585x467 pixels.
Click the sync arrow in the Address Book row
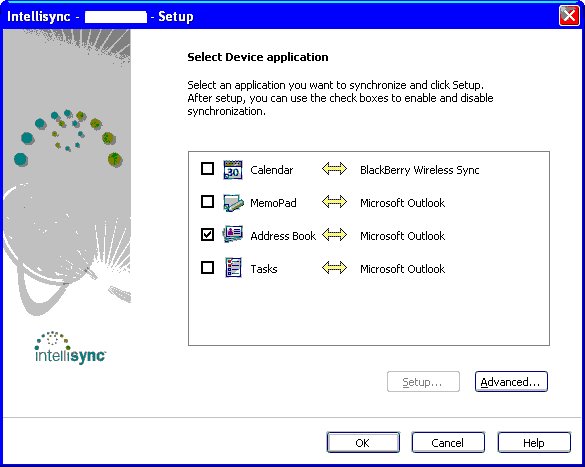pyautogui.click(x=334, y=235)
